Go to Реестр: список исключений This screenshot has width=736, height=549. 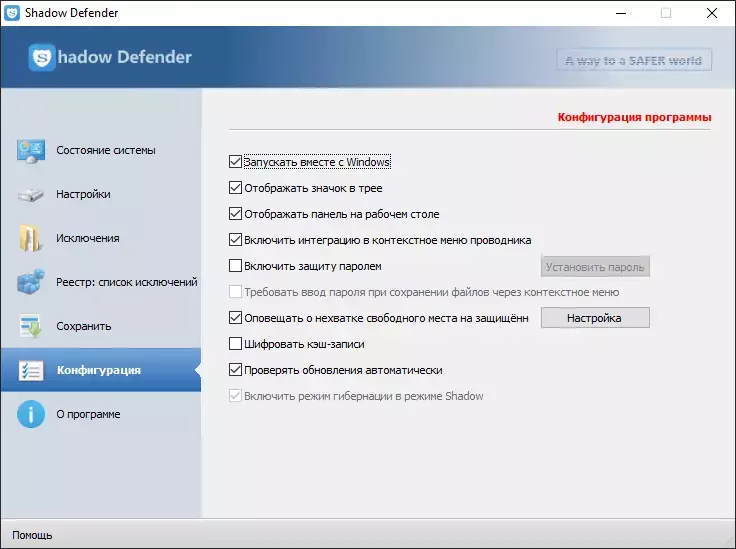click(x=100, y=282)
